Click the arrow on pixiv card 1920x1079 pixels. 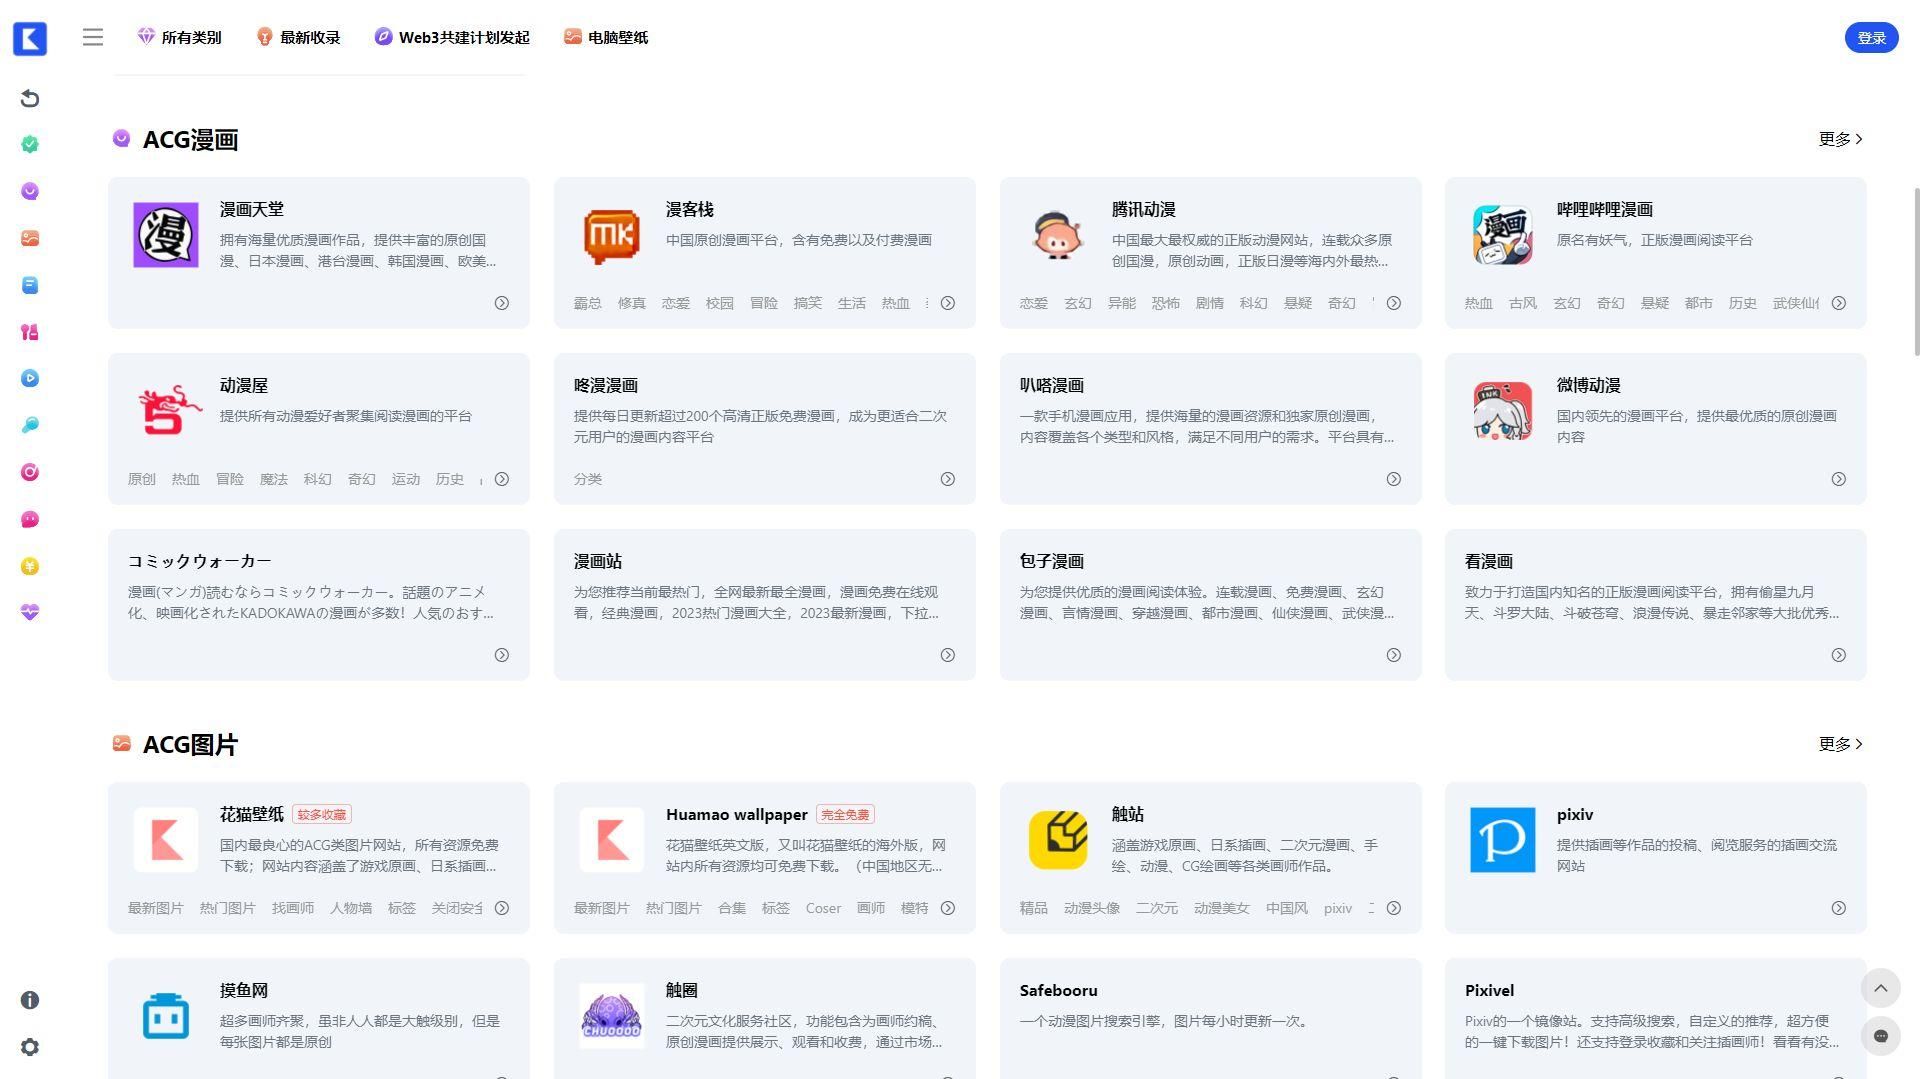coord(1839,908)
